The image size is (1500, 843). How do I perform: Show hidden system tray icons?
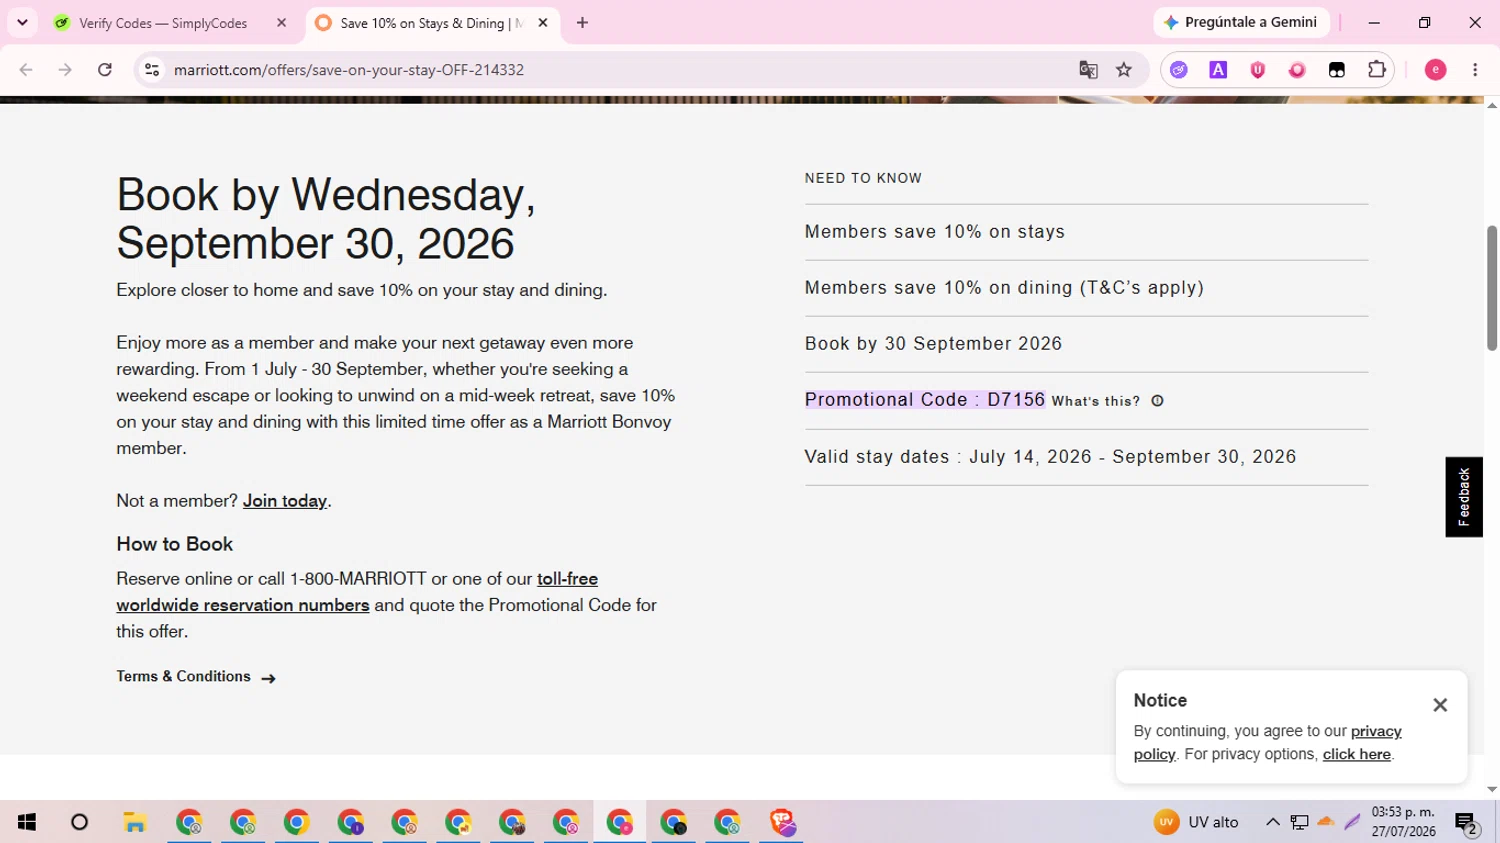tap(1272, 822)
